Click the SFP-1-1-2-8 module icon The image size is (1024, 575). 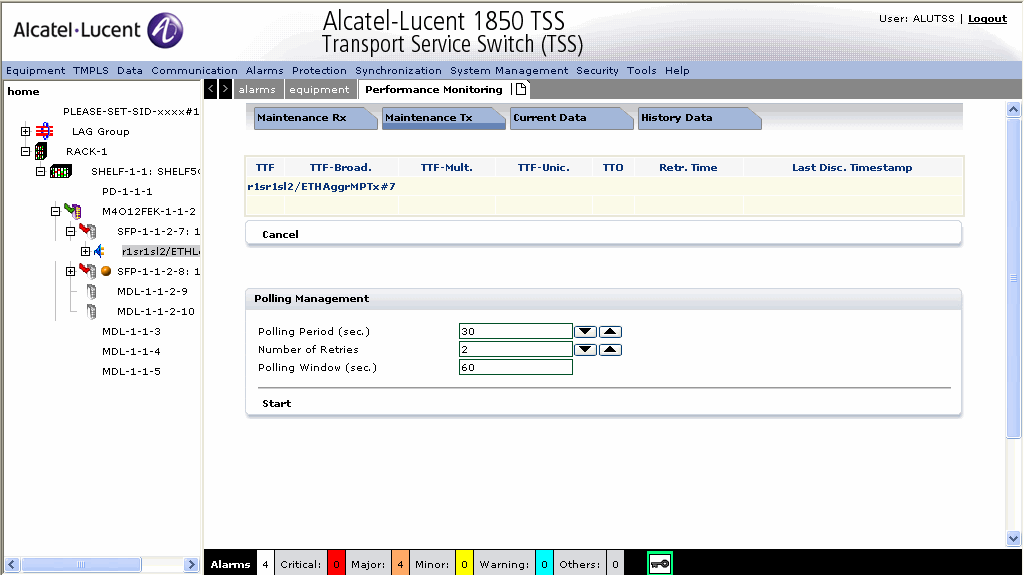coord(88,271)
